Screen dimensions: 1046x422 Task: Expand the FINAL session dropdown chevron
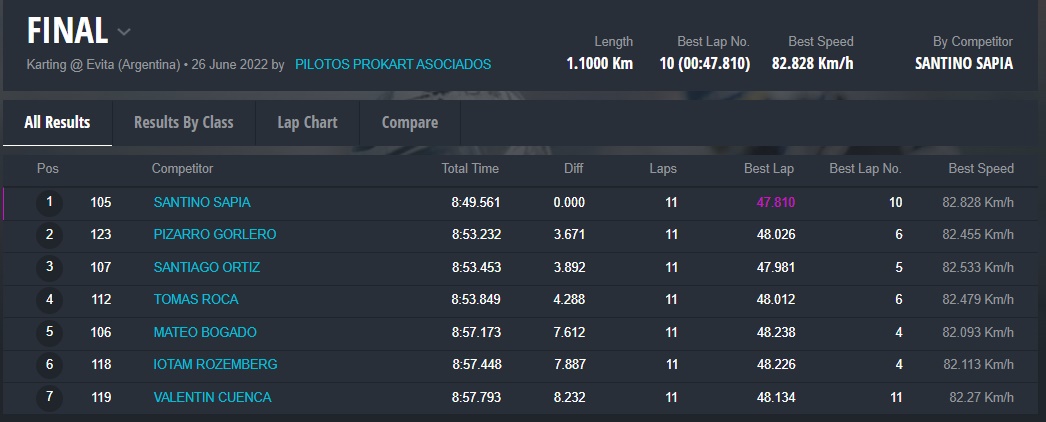[124, 32]
